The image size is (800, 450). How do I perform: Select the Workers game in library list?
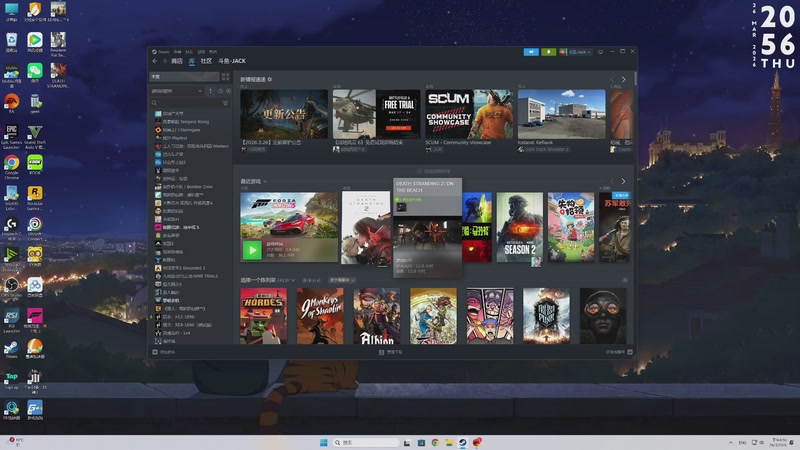(192, 146)
